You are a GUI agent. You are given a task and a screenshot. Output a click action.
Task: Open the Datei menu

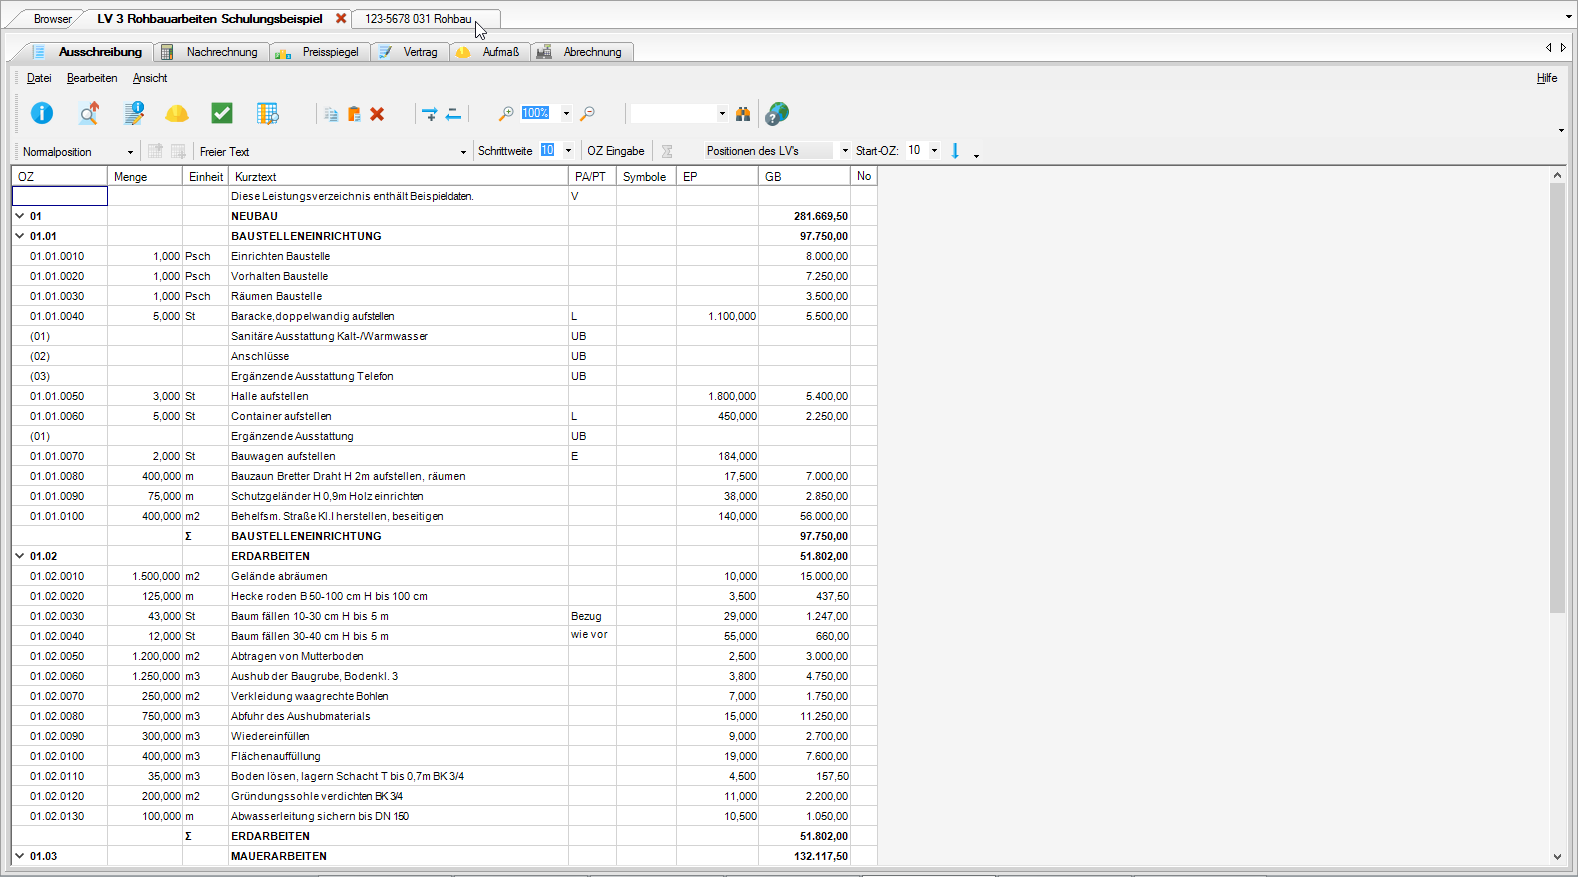pos(39,78)
